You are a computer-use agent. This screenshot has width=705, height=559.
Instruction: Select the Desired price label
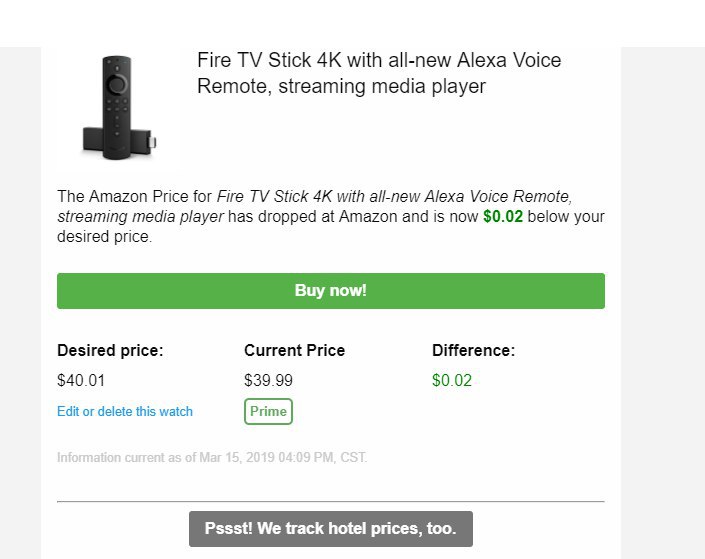pos(110,351)
